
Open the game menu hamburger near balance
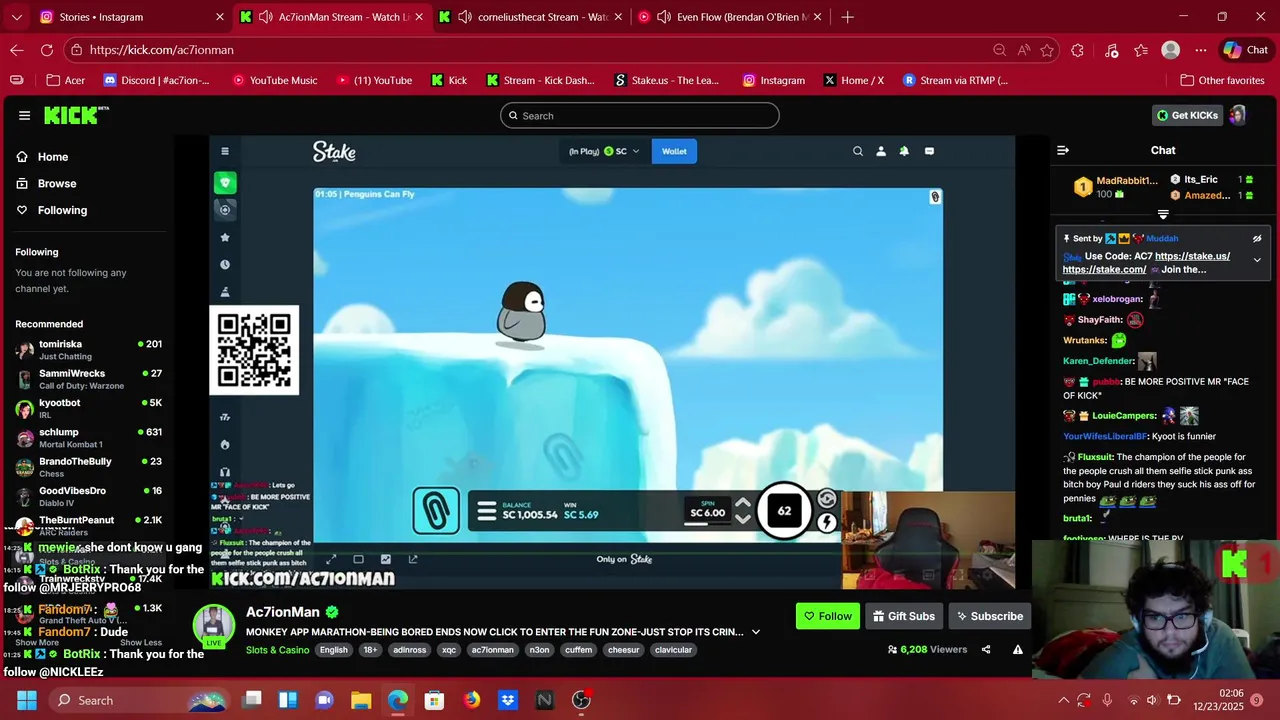(487, 512)
